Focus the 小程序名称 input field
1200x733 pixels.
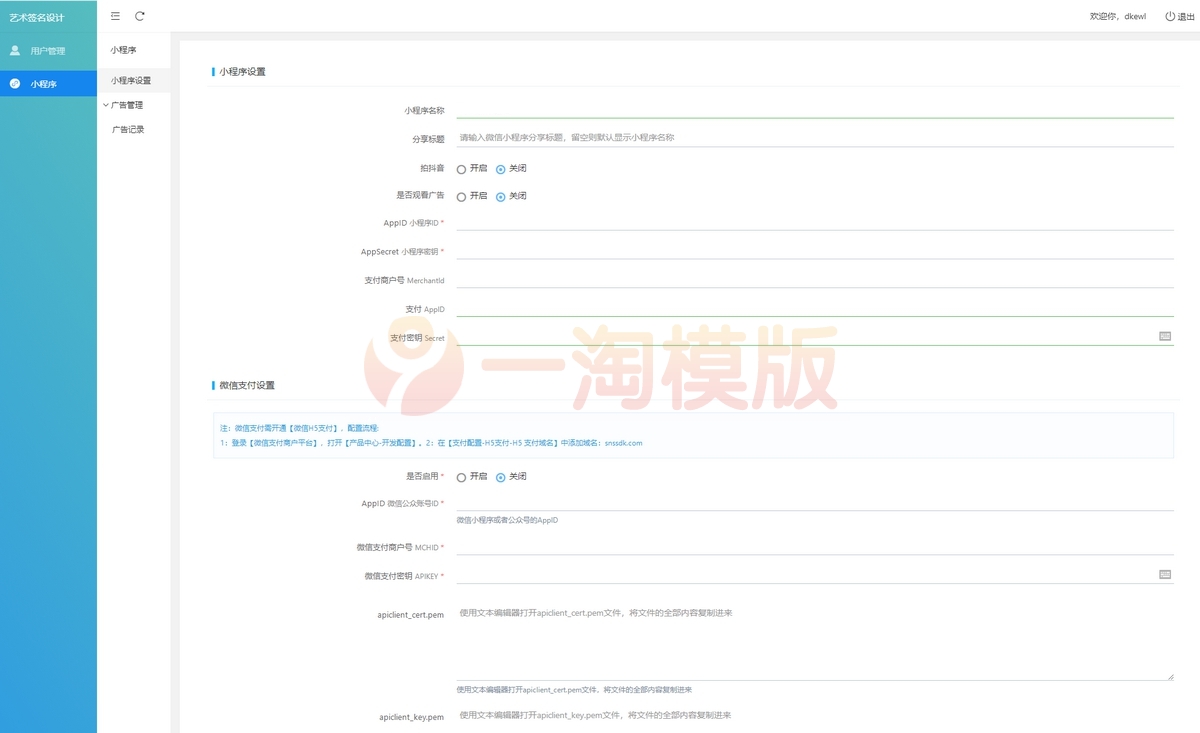click(815, 110)
